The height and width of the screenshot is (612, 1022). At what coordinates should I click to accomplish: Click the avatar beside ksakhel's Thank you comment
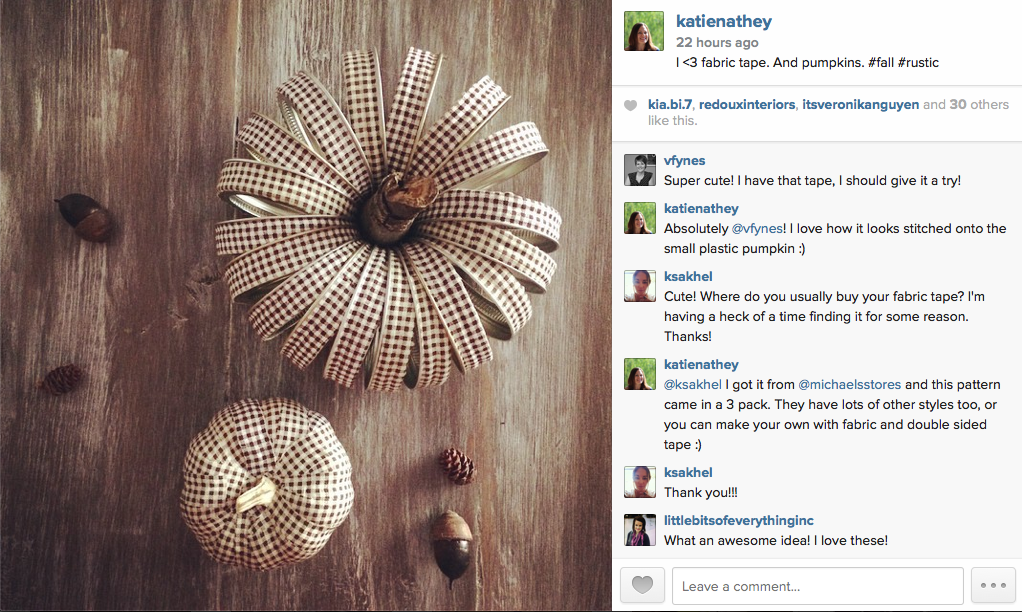(639, 482)
